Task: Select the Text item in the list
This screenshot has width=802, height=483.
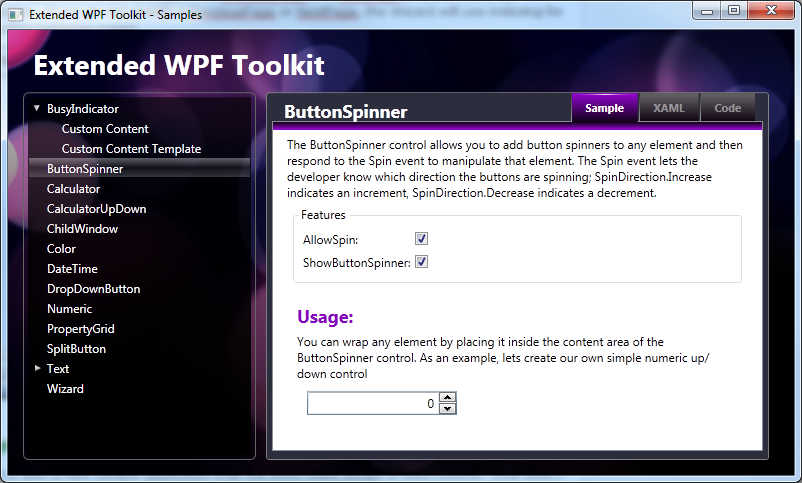Action: pyautogui.click(x=58, y=368)
